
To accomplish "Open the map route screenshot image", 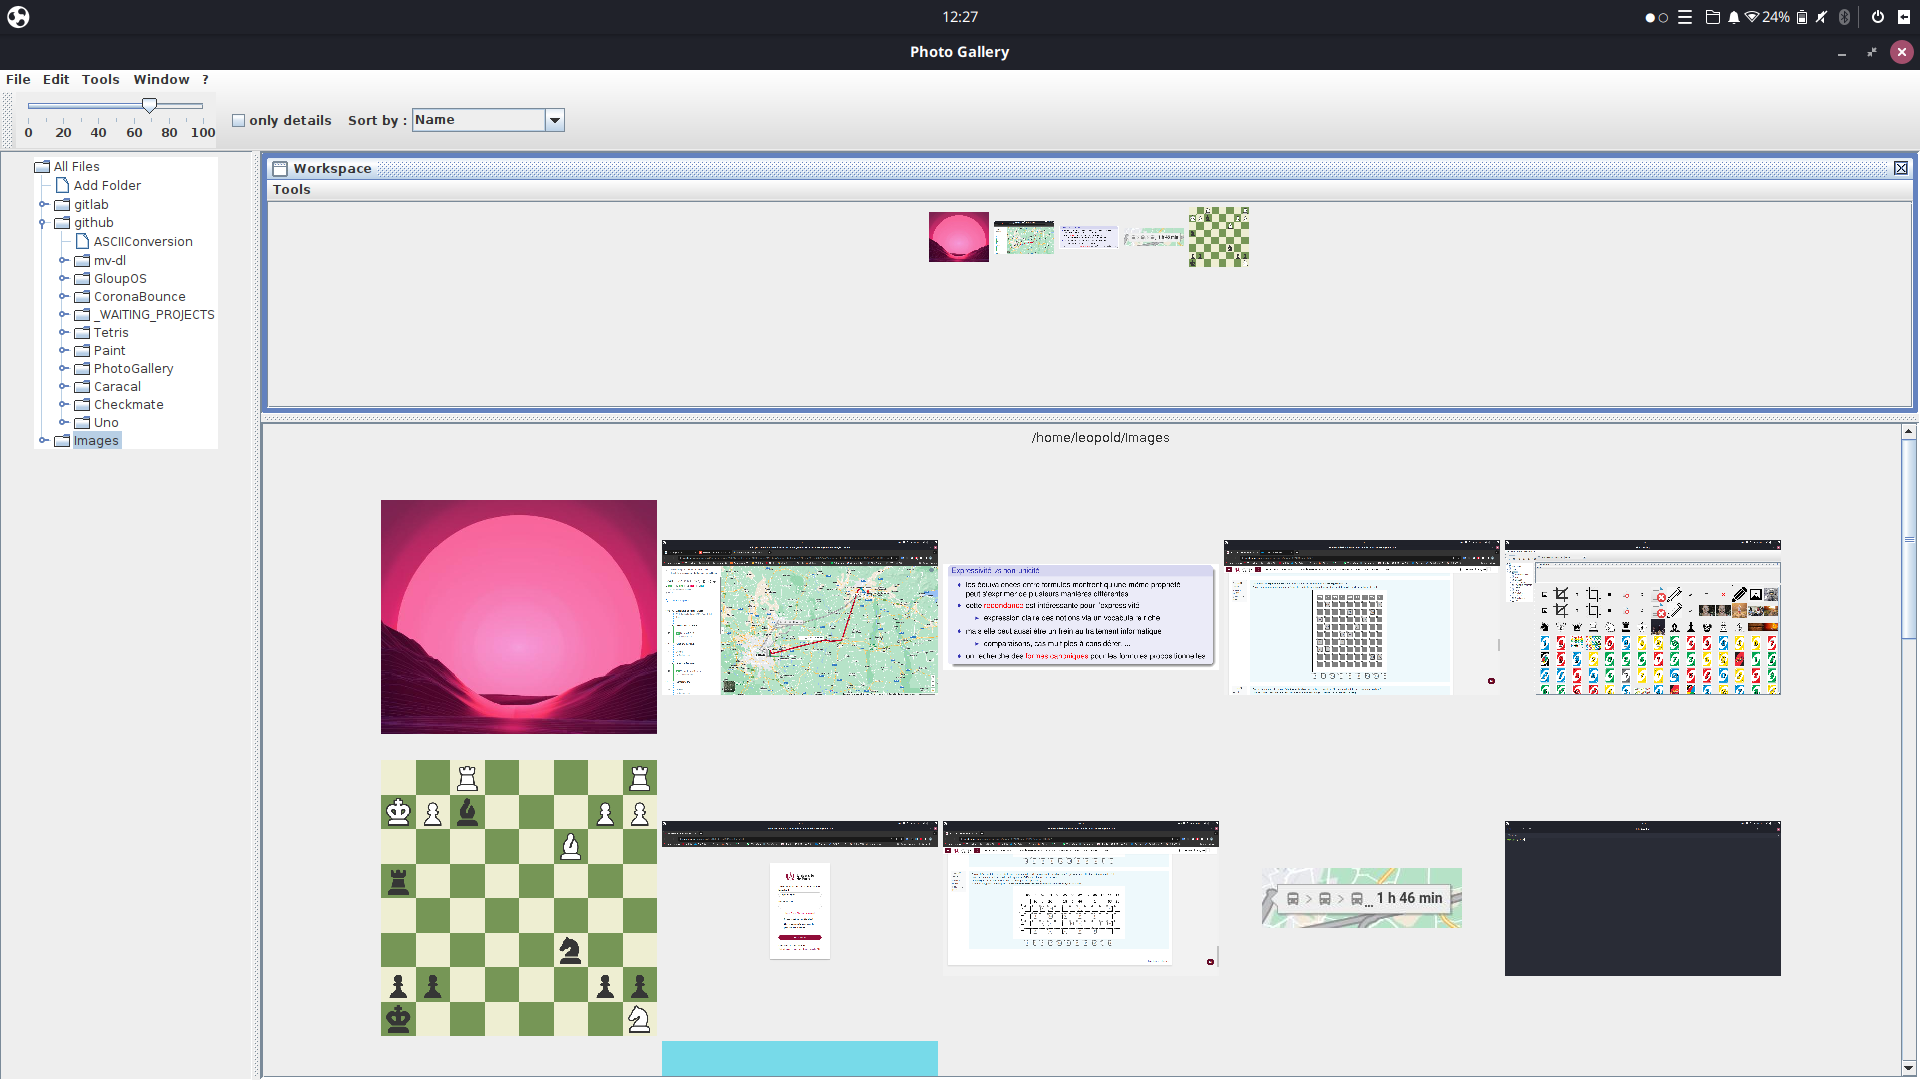I will tap(800, 617).
